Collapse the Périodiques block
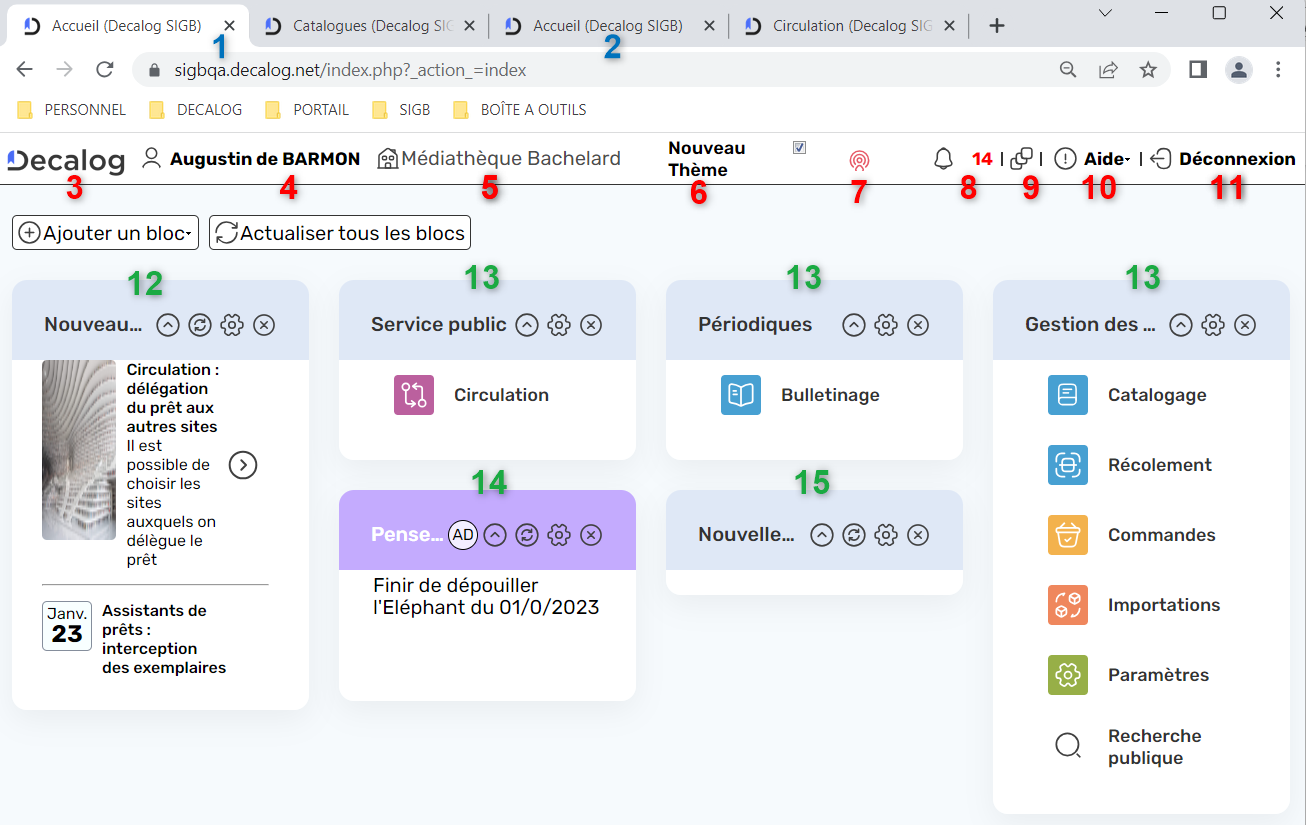Screen dimensions: 1306x825 853,325
